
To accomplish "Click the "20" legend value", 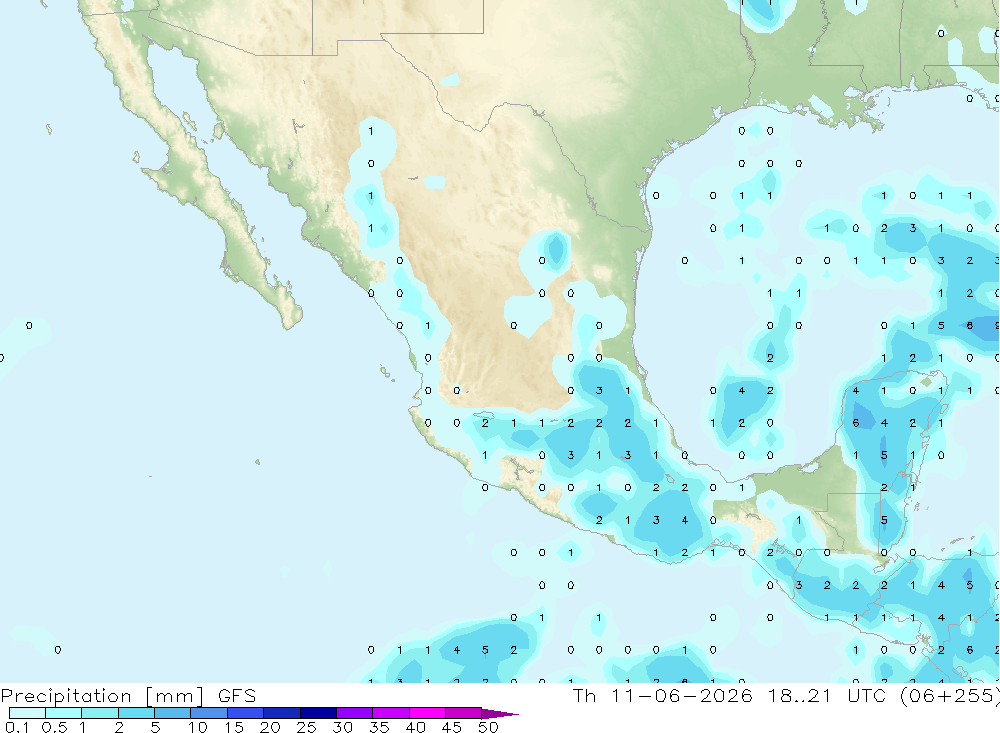I will 270,727.
